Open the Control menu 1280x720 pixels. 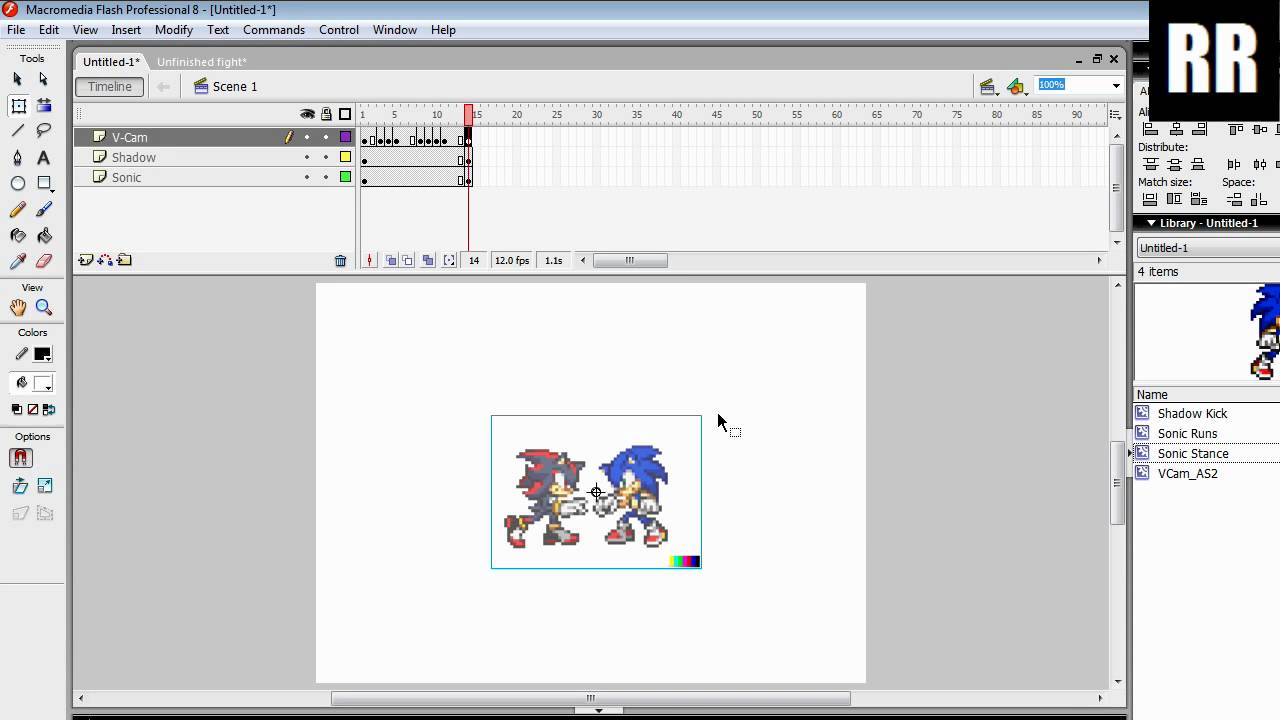click(x=339, y=30)
